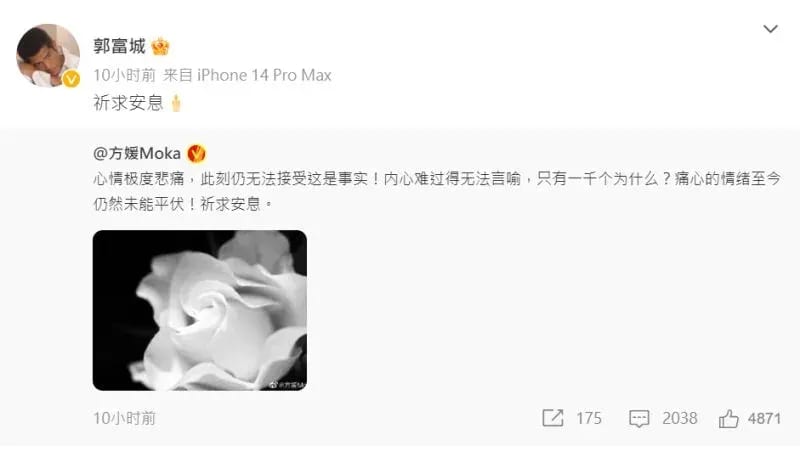Click the 郭富城 username link
Image resolution: width=800 pixels, height=451 pixels.
point(119,46)
